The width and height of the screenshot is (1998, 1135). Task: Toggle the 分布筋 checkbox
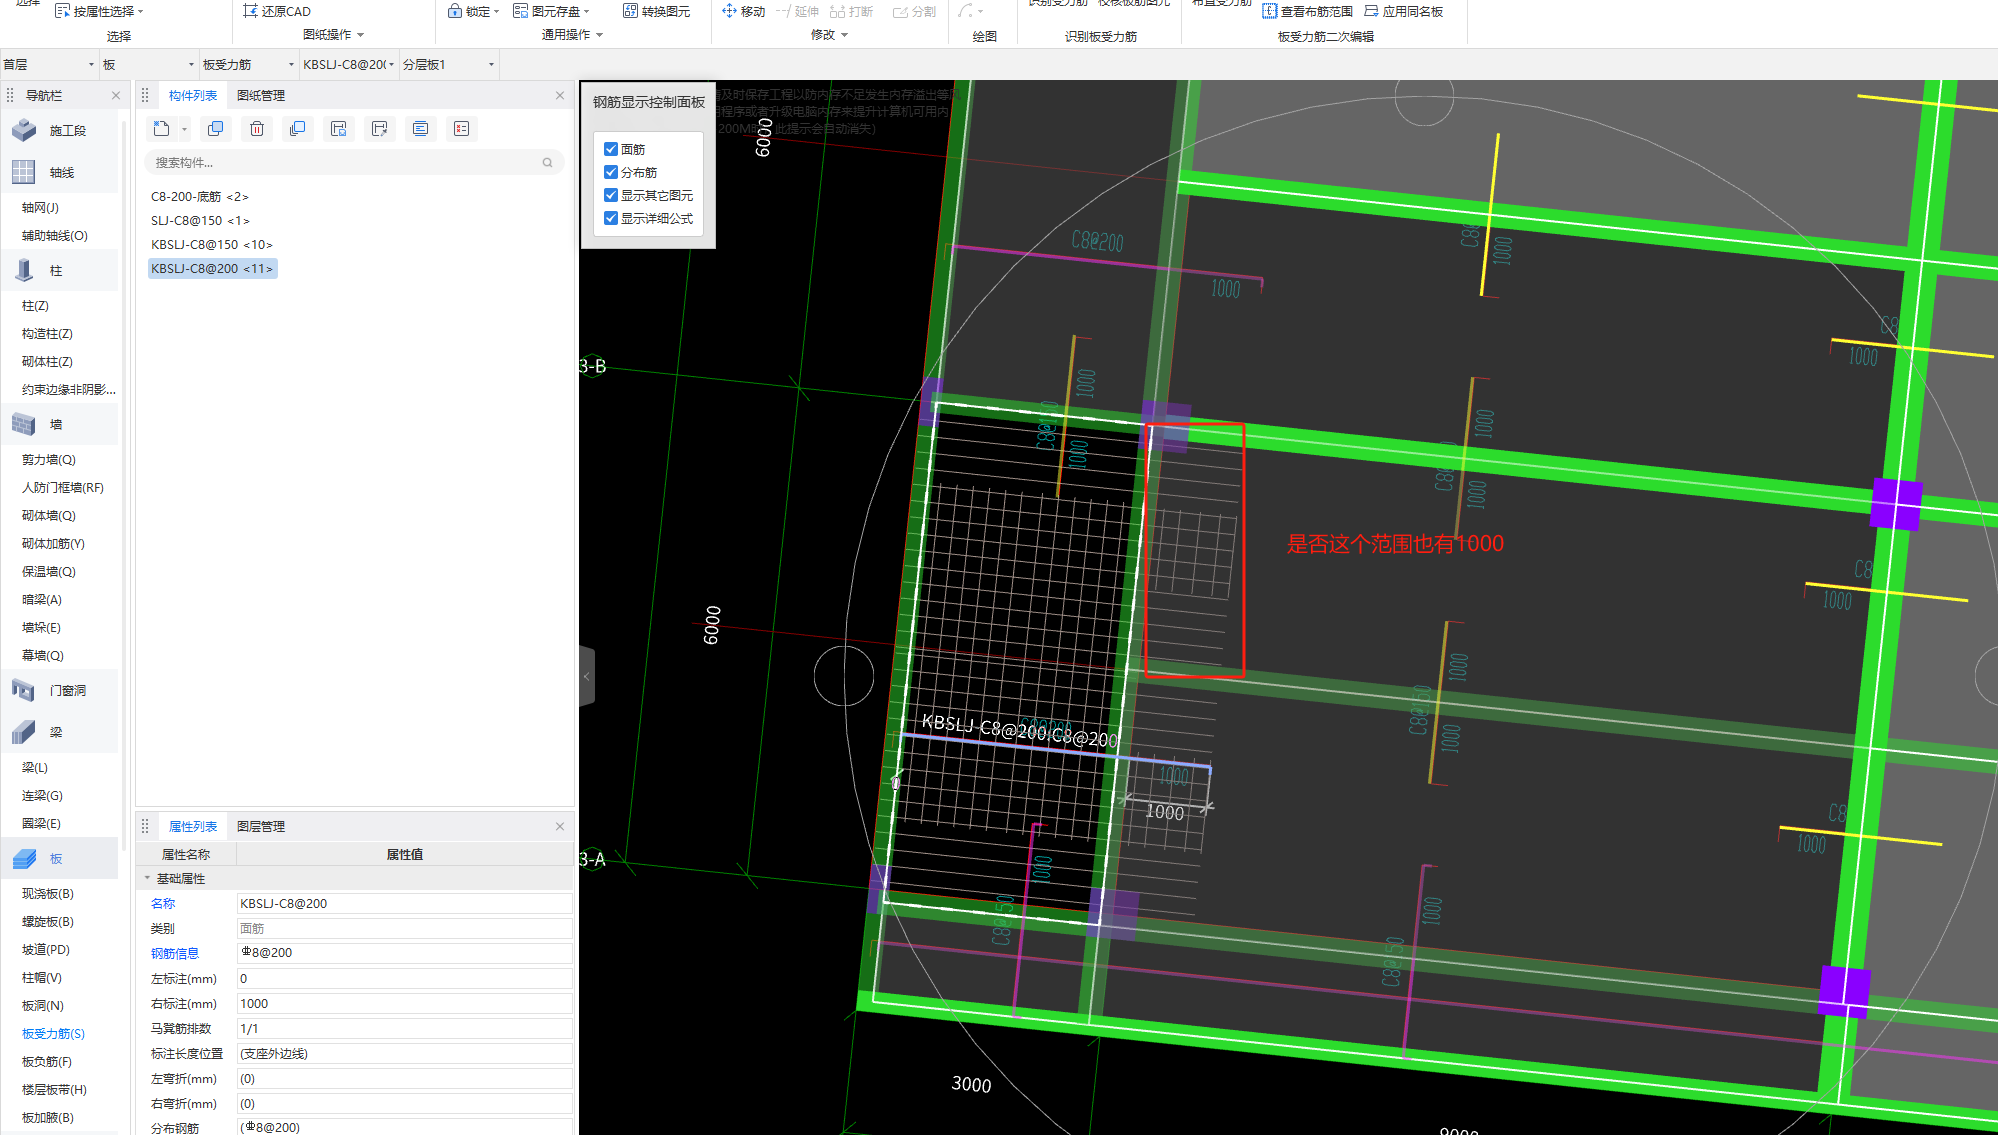(611, 172)
